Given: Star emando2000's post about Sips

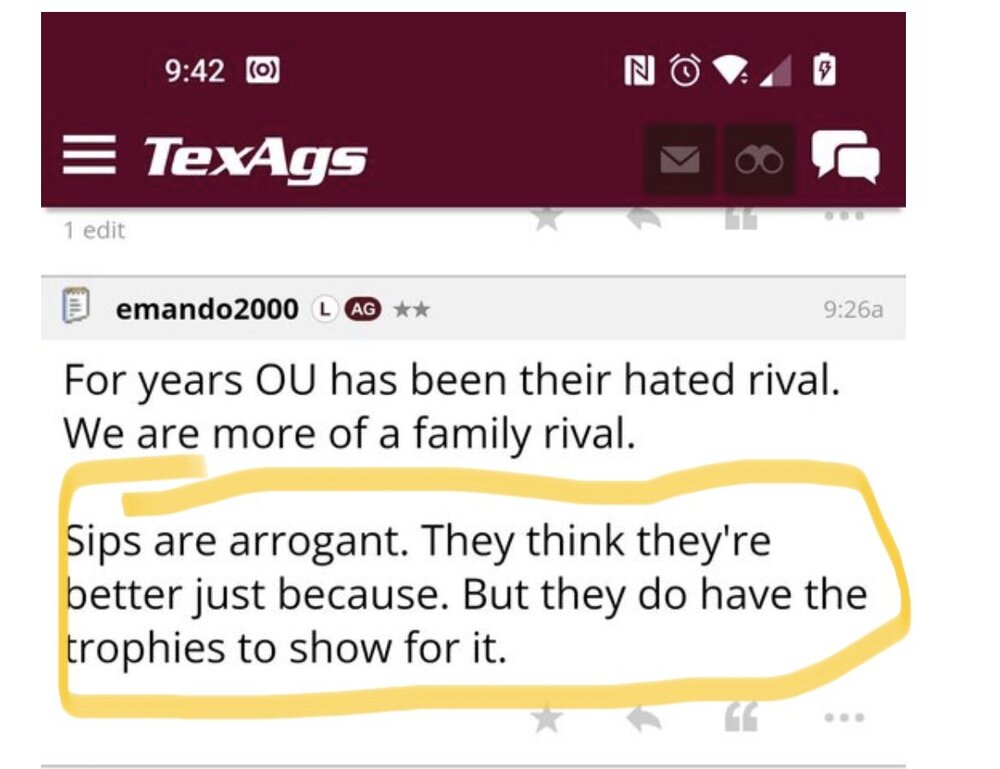Looking at the screenshot, I should 546,718.
